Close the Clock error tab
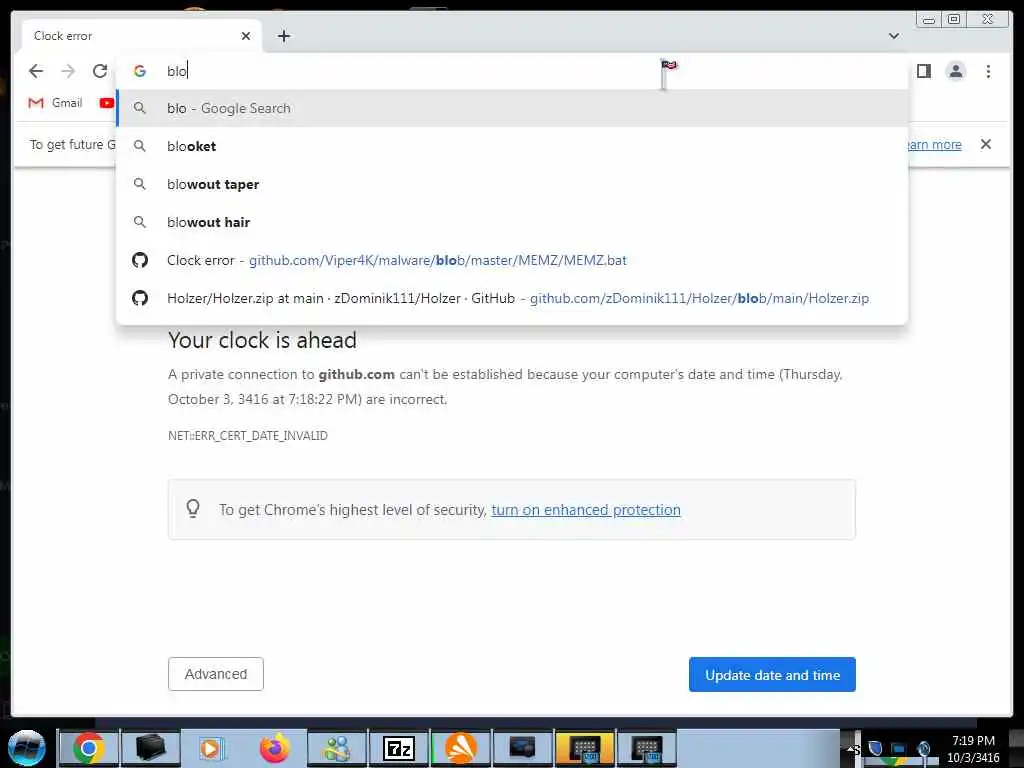This screenshot has height=768, width=1024. pyautogui.click(x=246, y=36)
